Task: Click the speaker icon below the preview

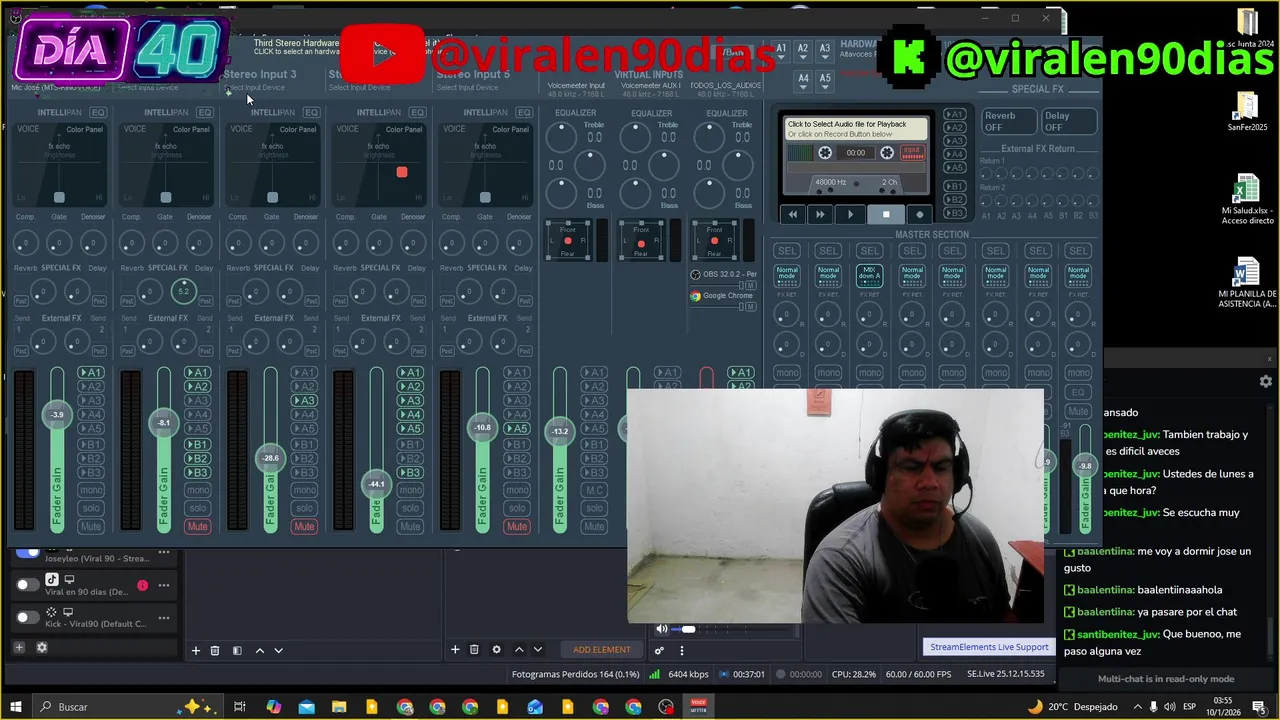Action: pyautogui.click(x=661, y=629)
